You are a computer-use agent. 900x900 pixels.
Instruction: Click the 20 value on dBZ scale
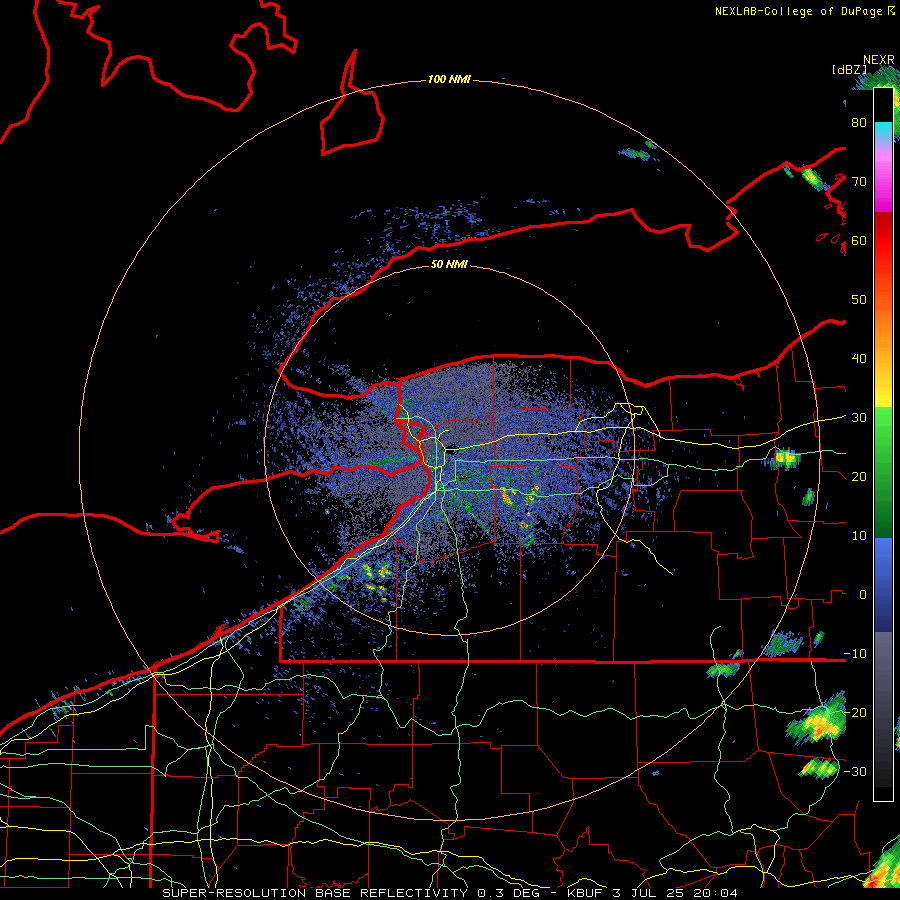point(859,476)
